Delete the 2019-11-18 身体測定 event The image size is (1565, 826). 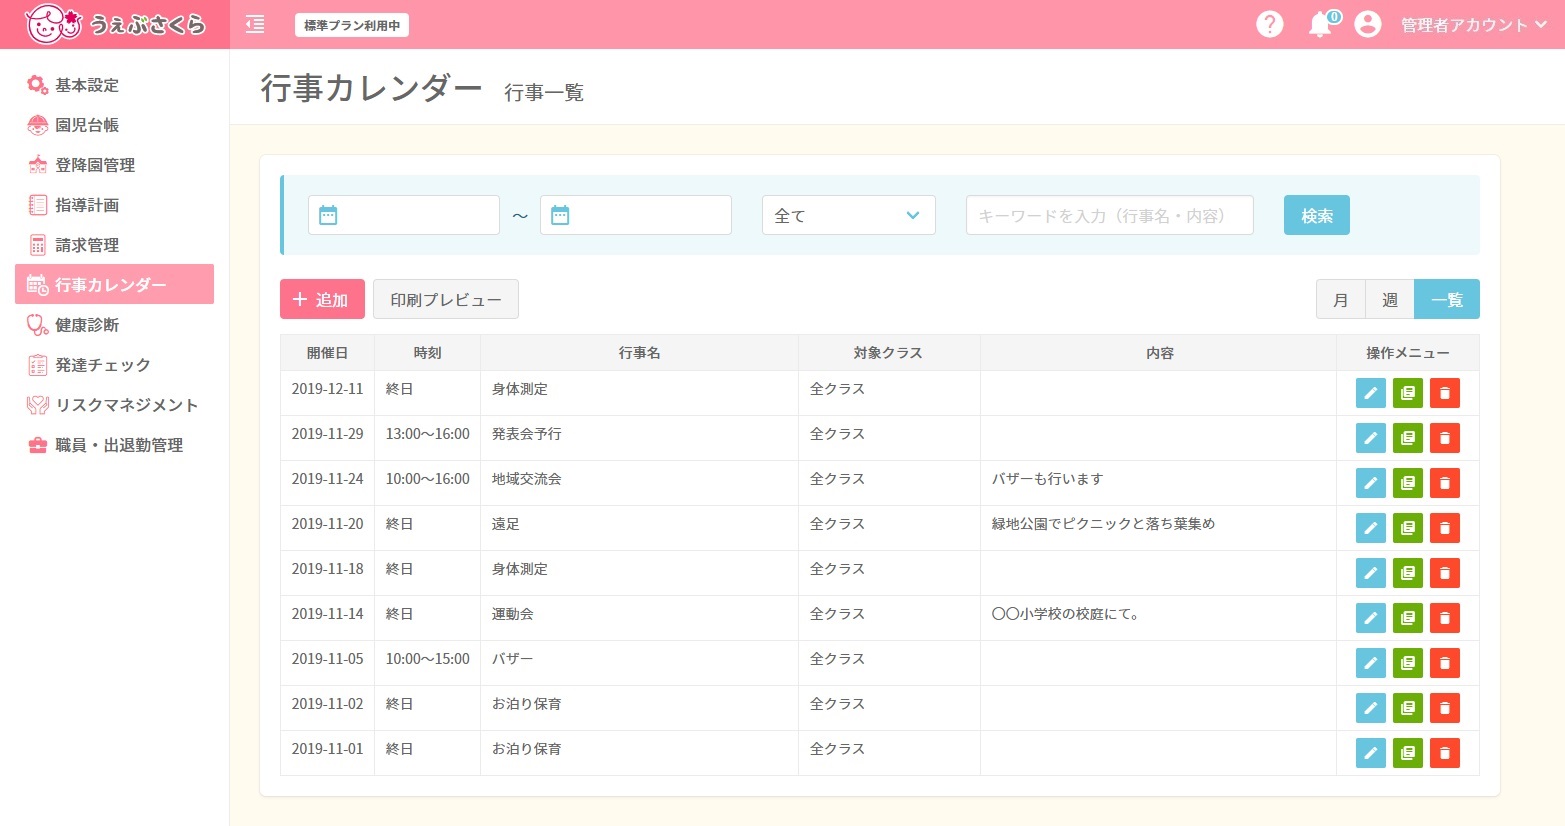click(x=1445, y=573)
